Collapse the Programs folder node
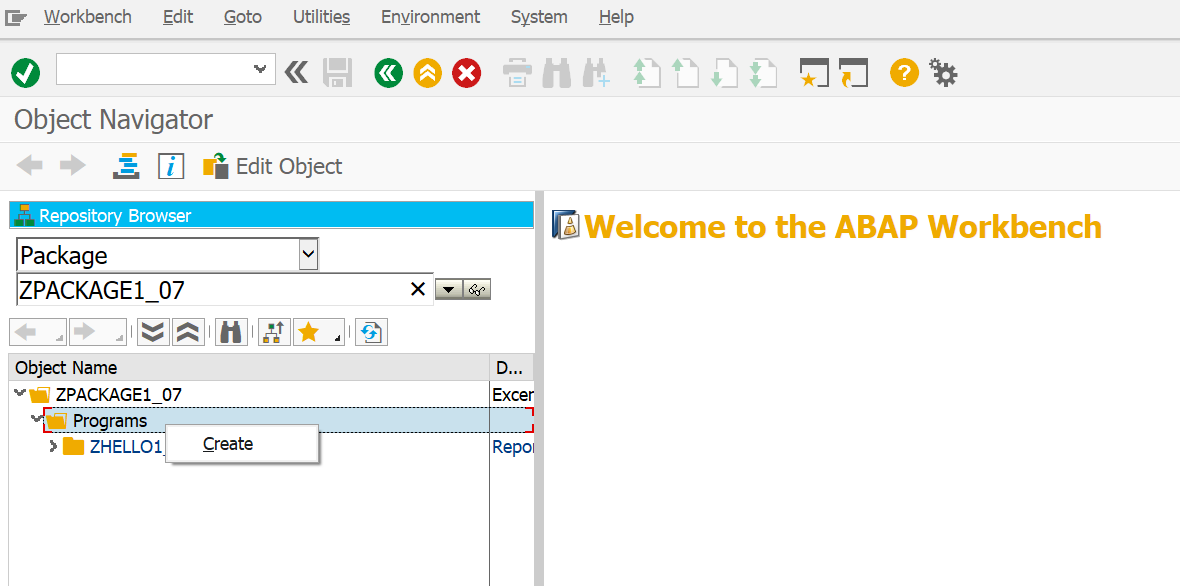The image size is (1180, 586). click(x=35, y=420)
